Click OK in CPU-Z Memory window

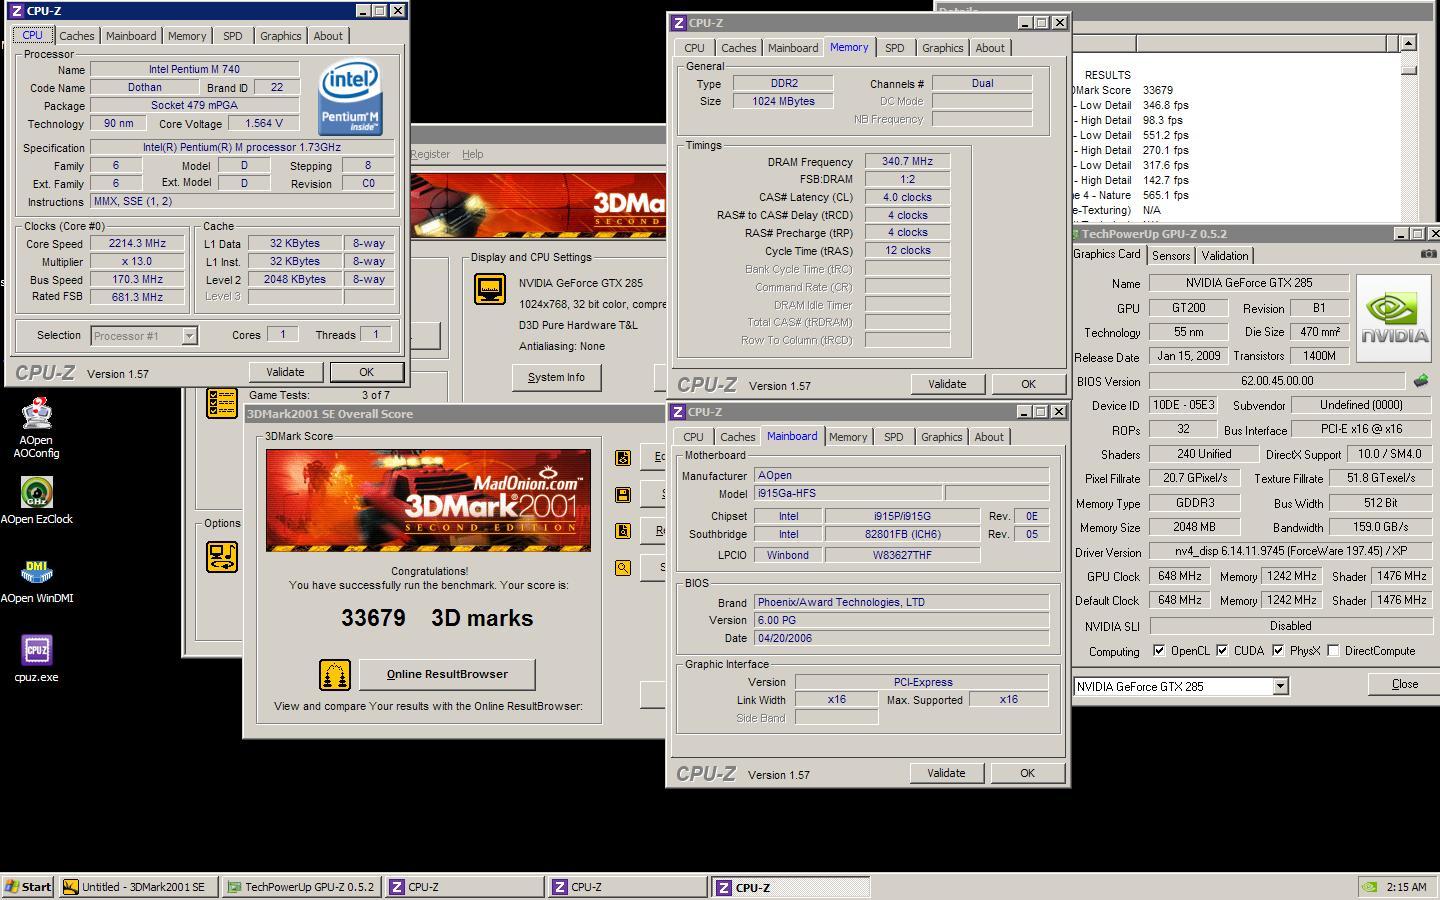coord(1028,384)
